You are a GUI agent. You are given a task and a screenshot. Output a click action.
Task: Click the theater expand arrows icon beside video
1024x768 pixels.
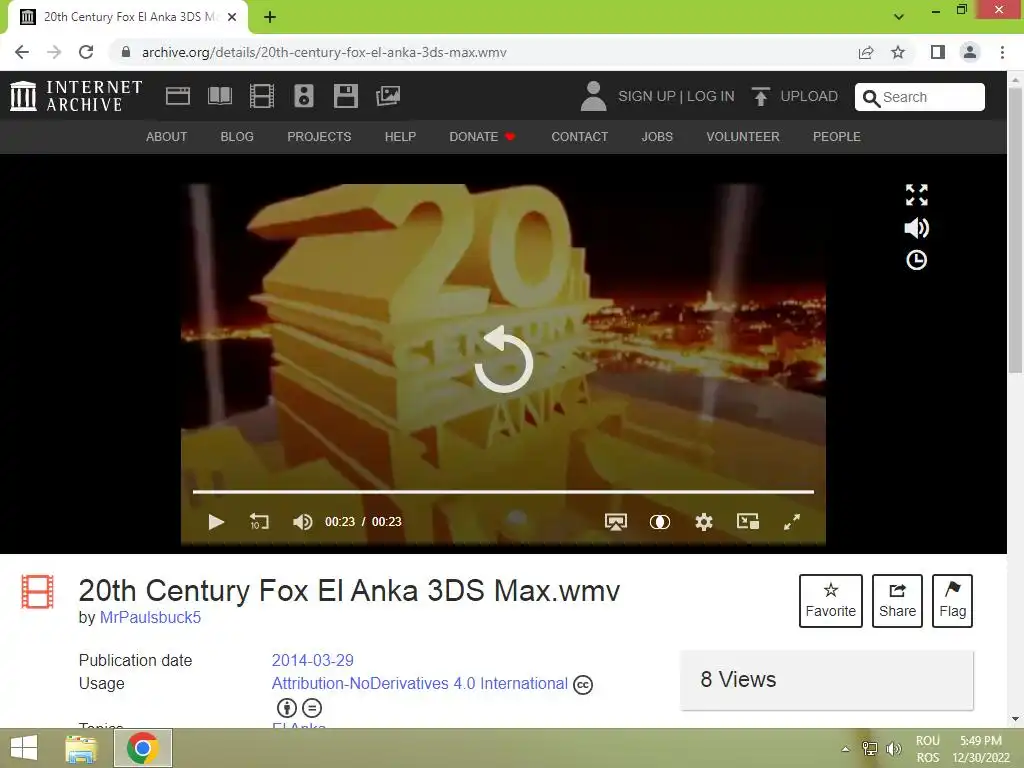(x=916, y=195)
